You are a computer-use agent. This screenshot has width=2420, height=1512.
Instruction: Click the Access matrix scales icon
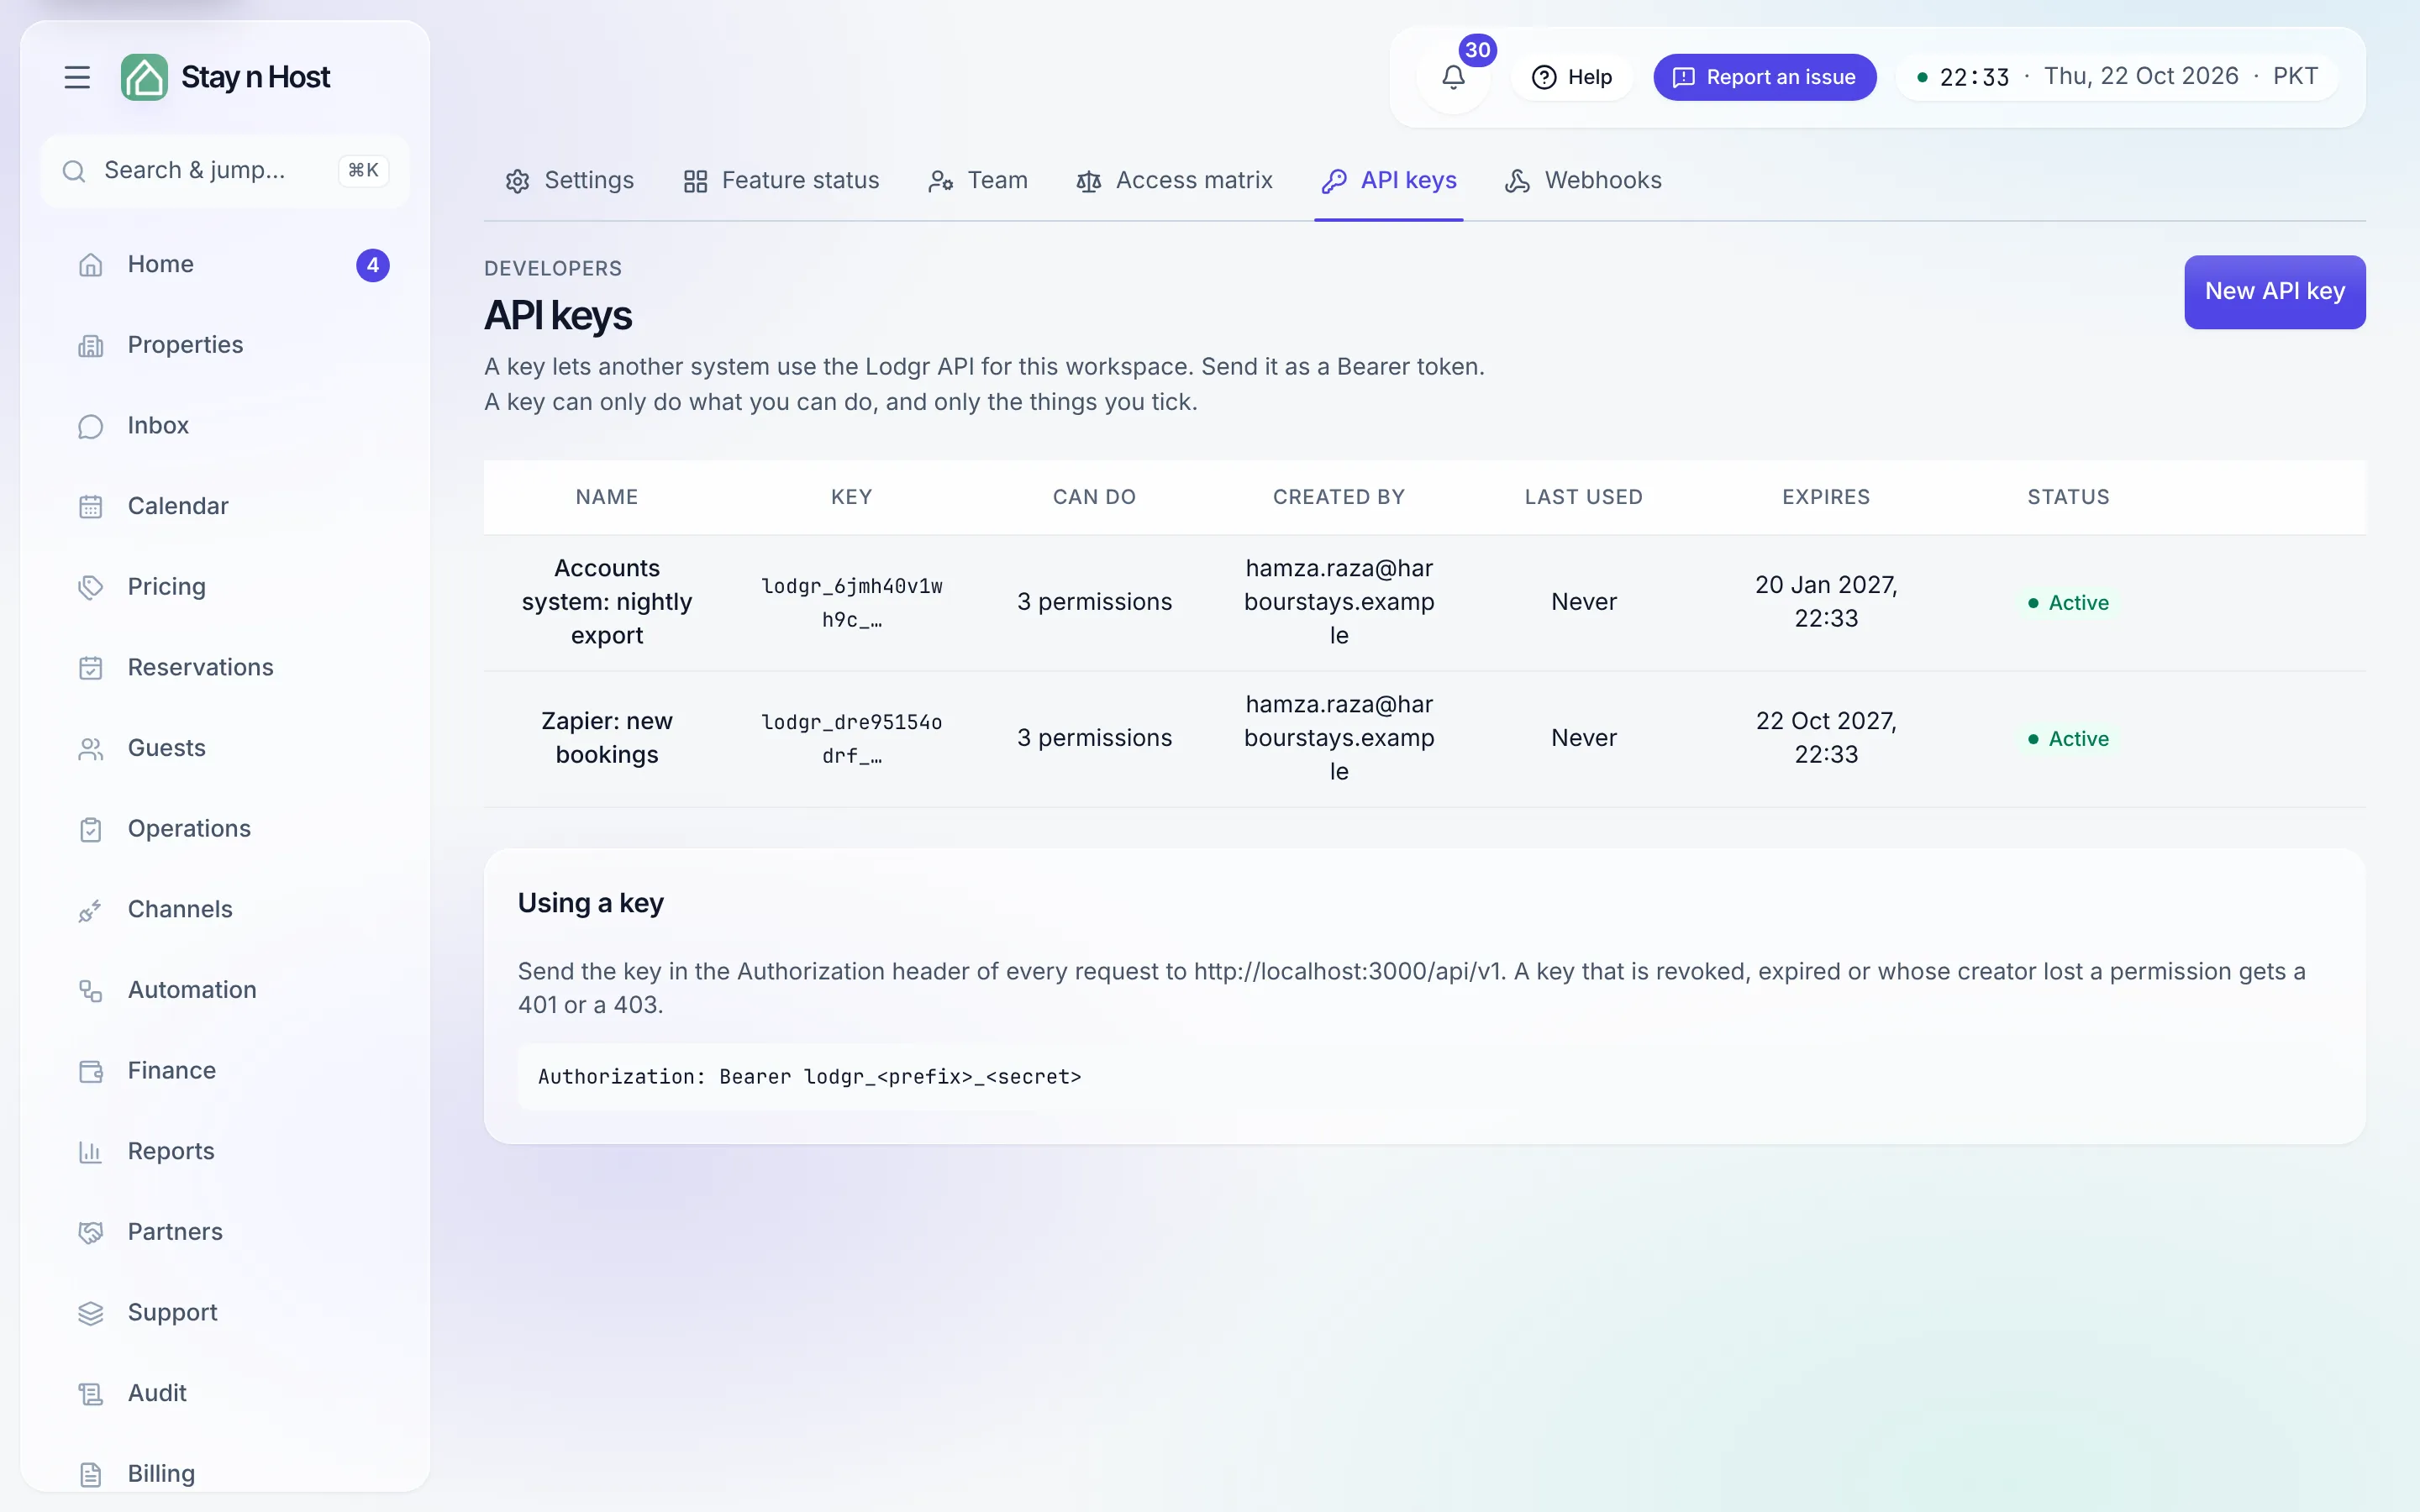[1089, 181]
